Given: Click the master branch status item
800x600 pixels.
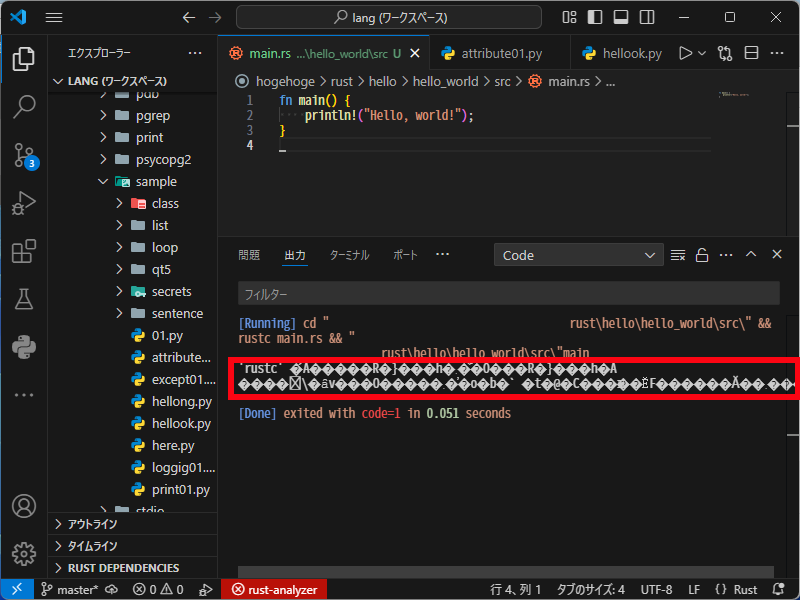Looking at the screenshot, I should [x=69, y=590].
